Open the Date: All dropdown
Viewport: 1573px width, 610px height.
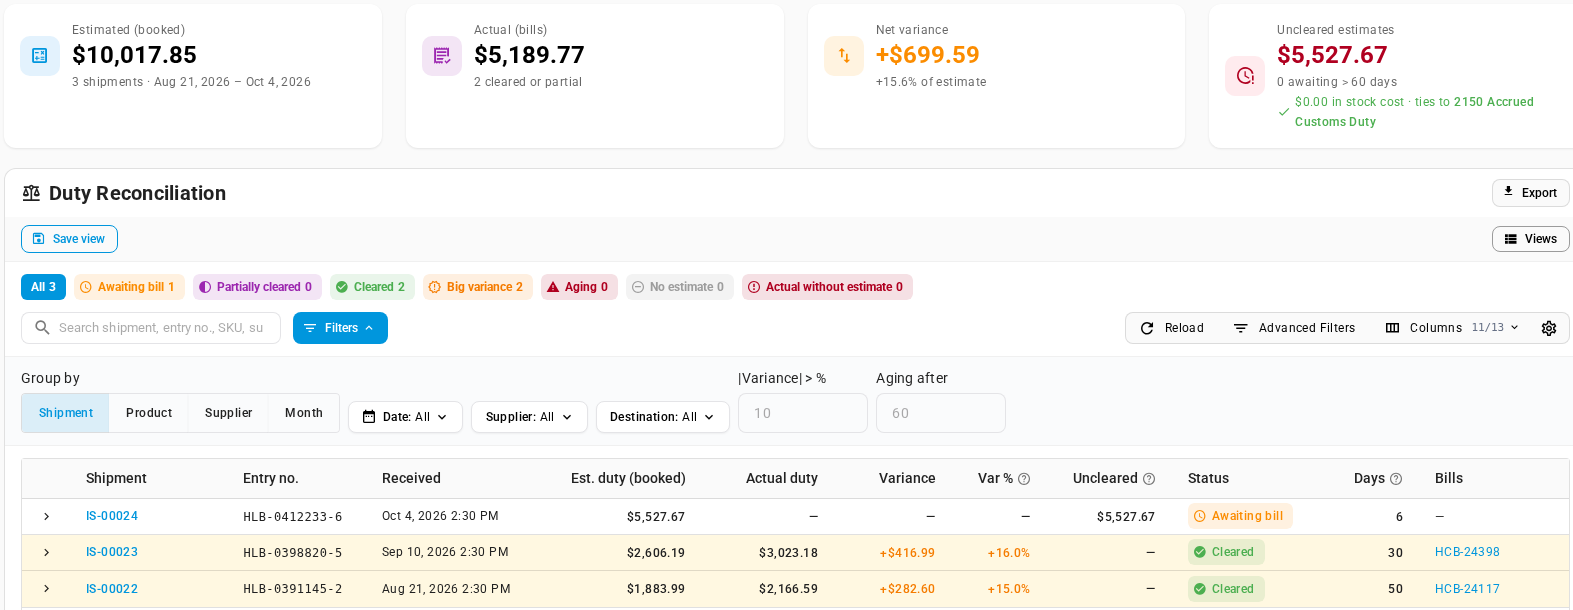[405, 417]
